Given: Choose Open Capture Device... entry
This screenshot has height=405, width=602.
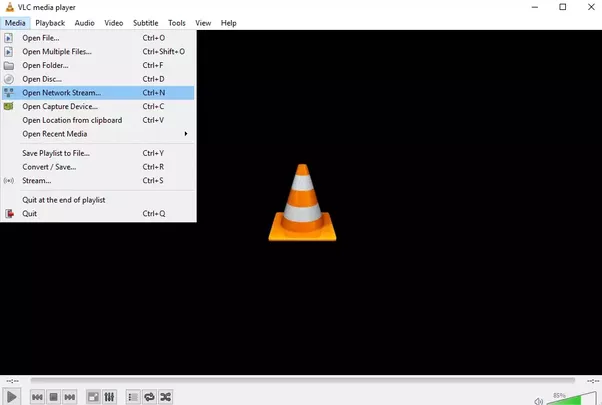Looking at the screenshot, I should 98,106.
